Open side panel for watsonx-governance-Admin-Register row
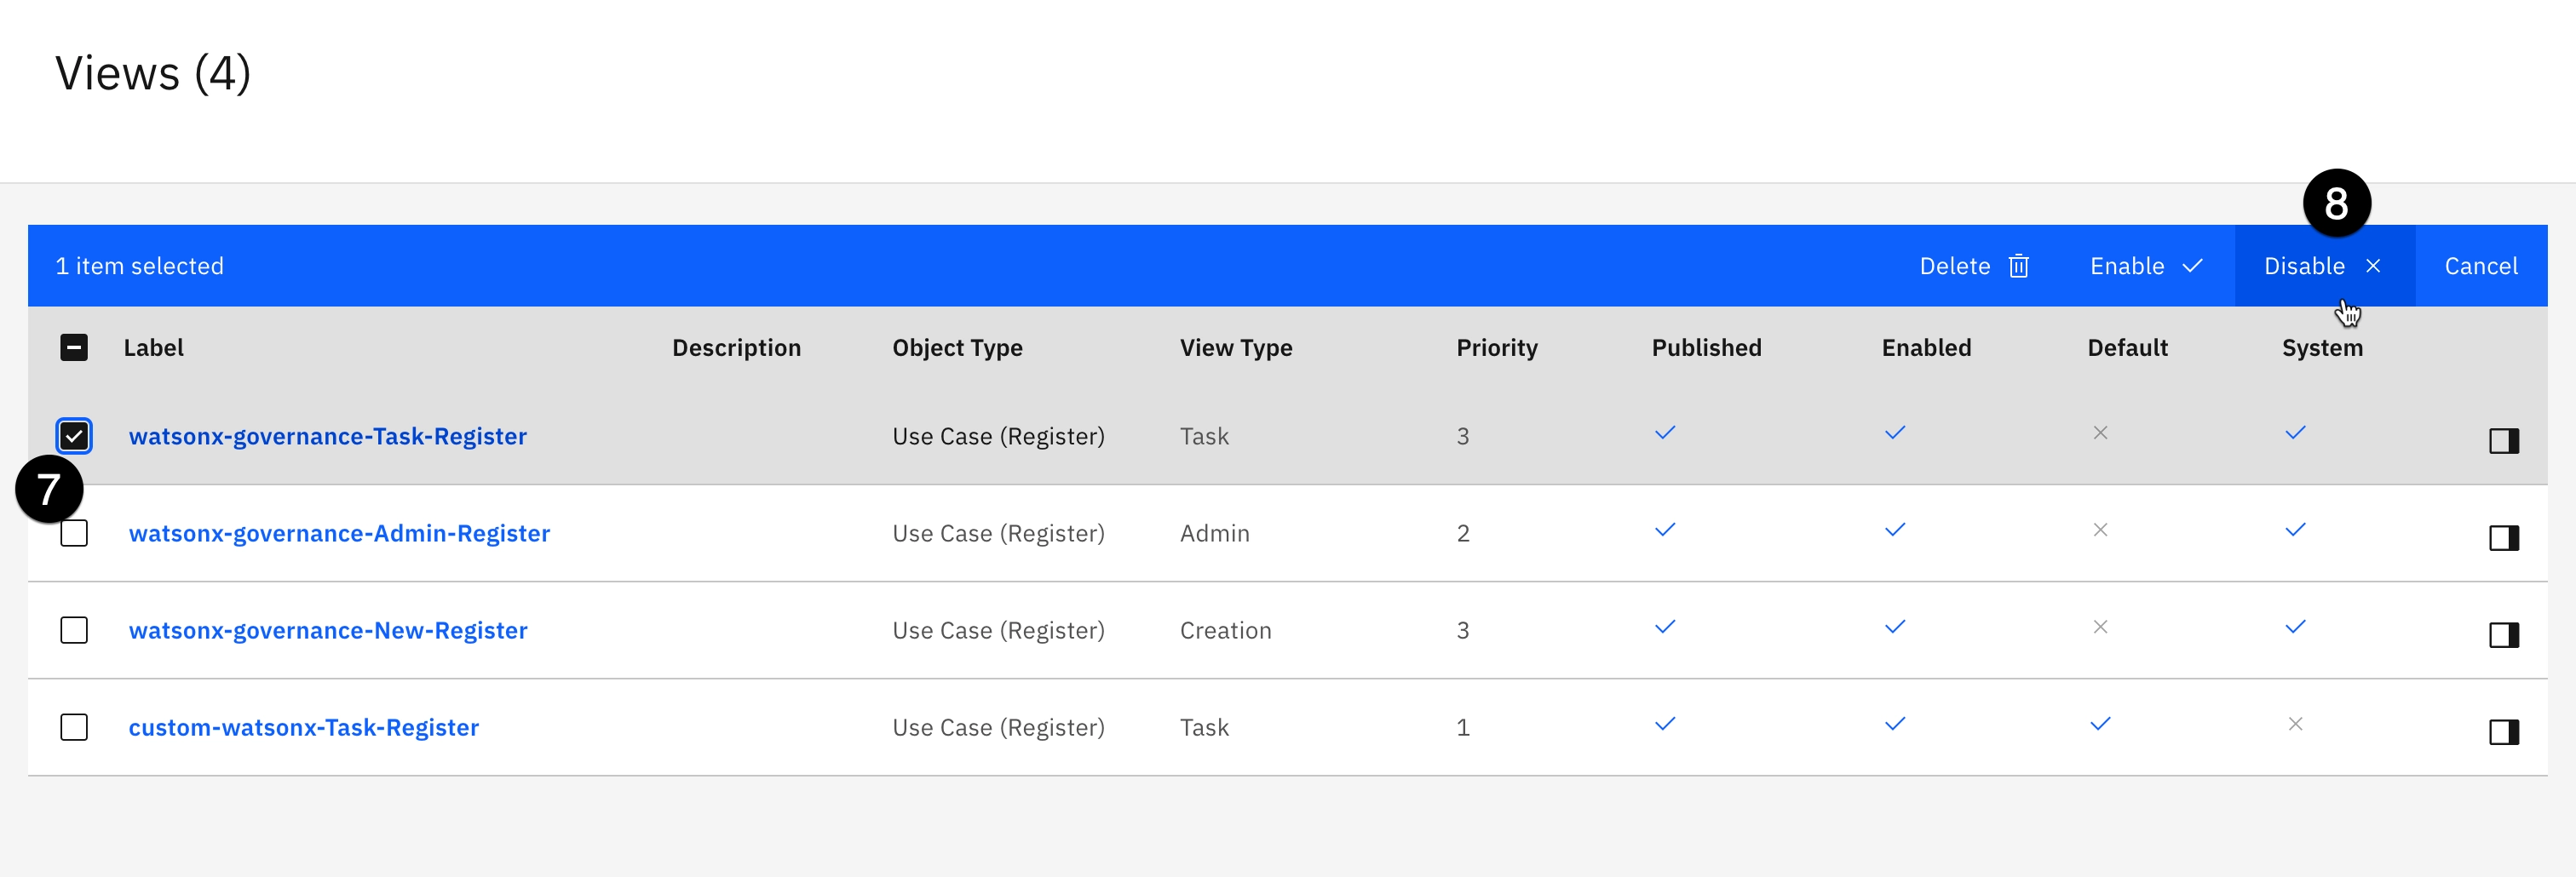This screenshot has width=2576, height=877. coord(2503,538)
